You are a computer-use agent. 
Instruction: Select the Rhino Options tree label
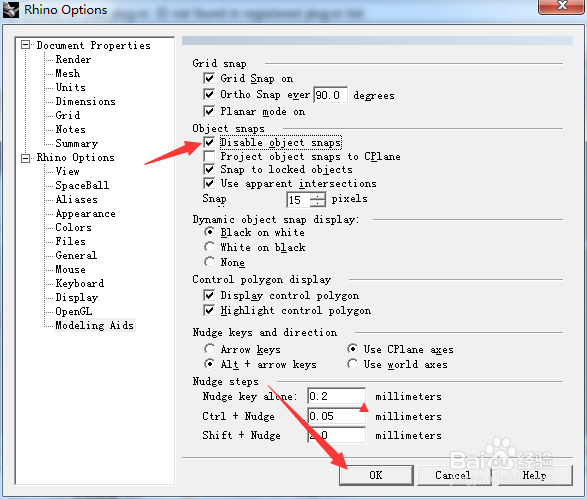76,157
